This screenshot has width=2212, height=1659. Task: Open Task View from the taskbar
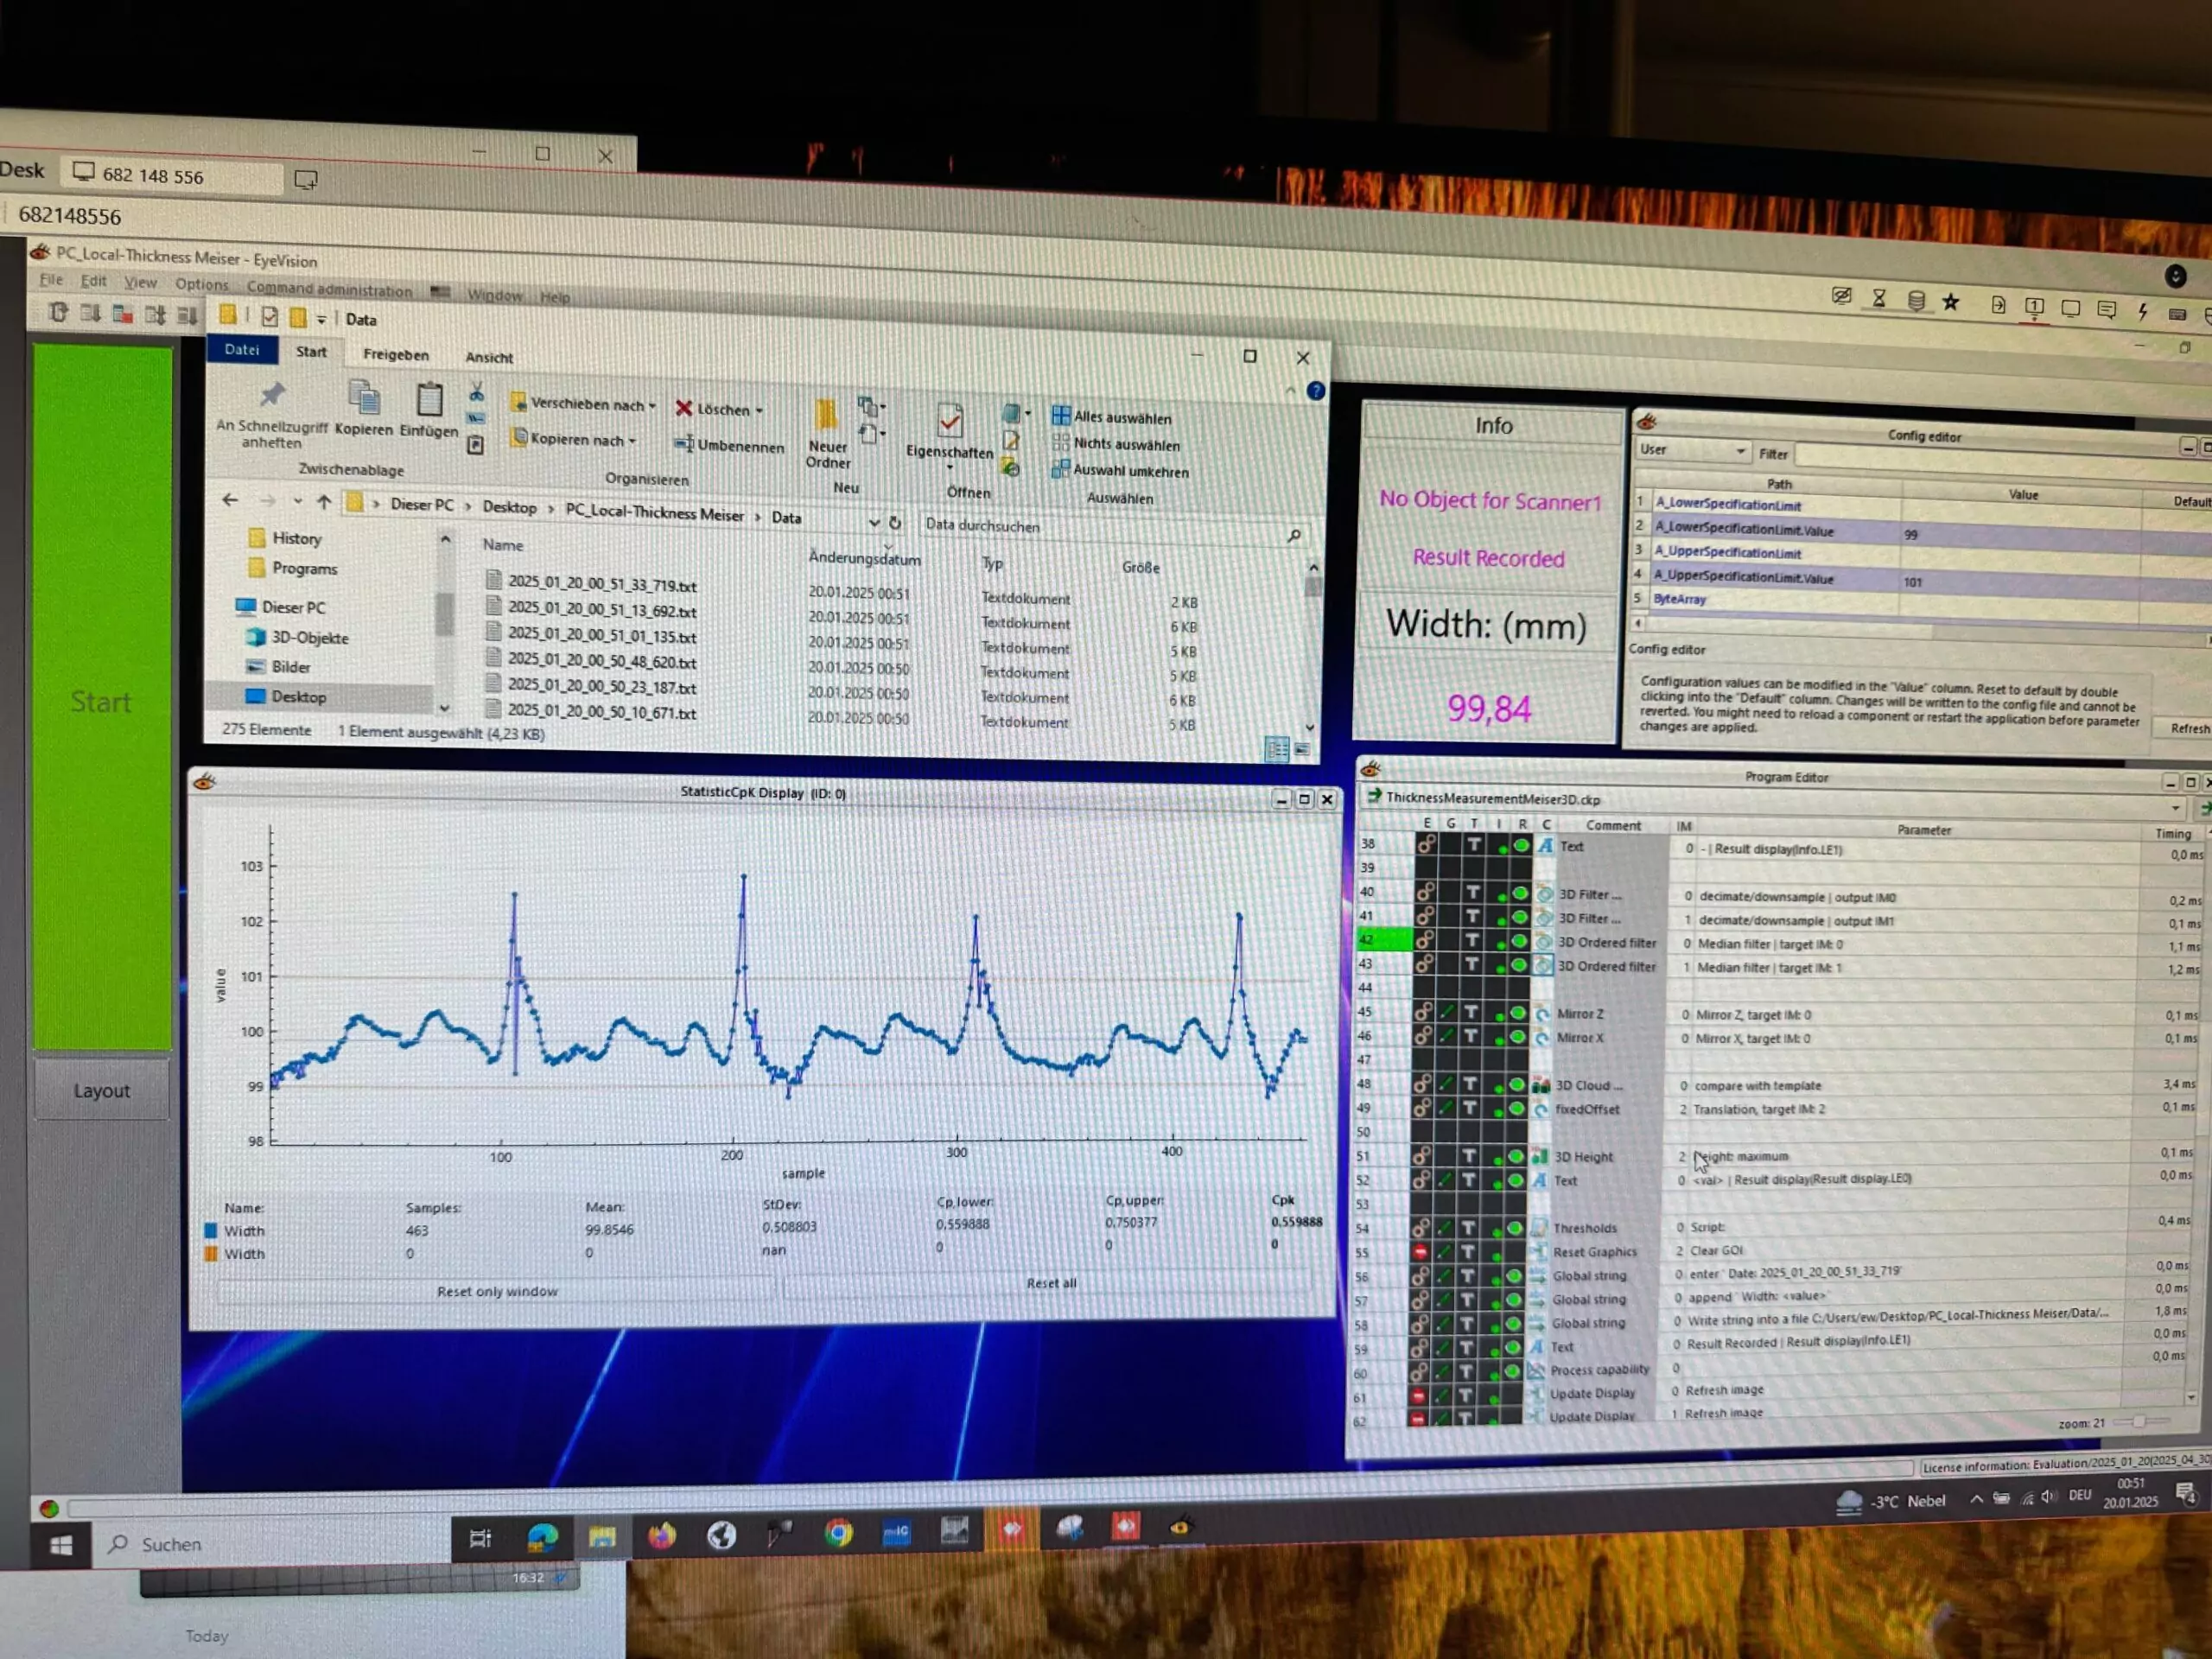(481, 1538)
